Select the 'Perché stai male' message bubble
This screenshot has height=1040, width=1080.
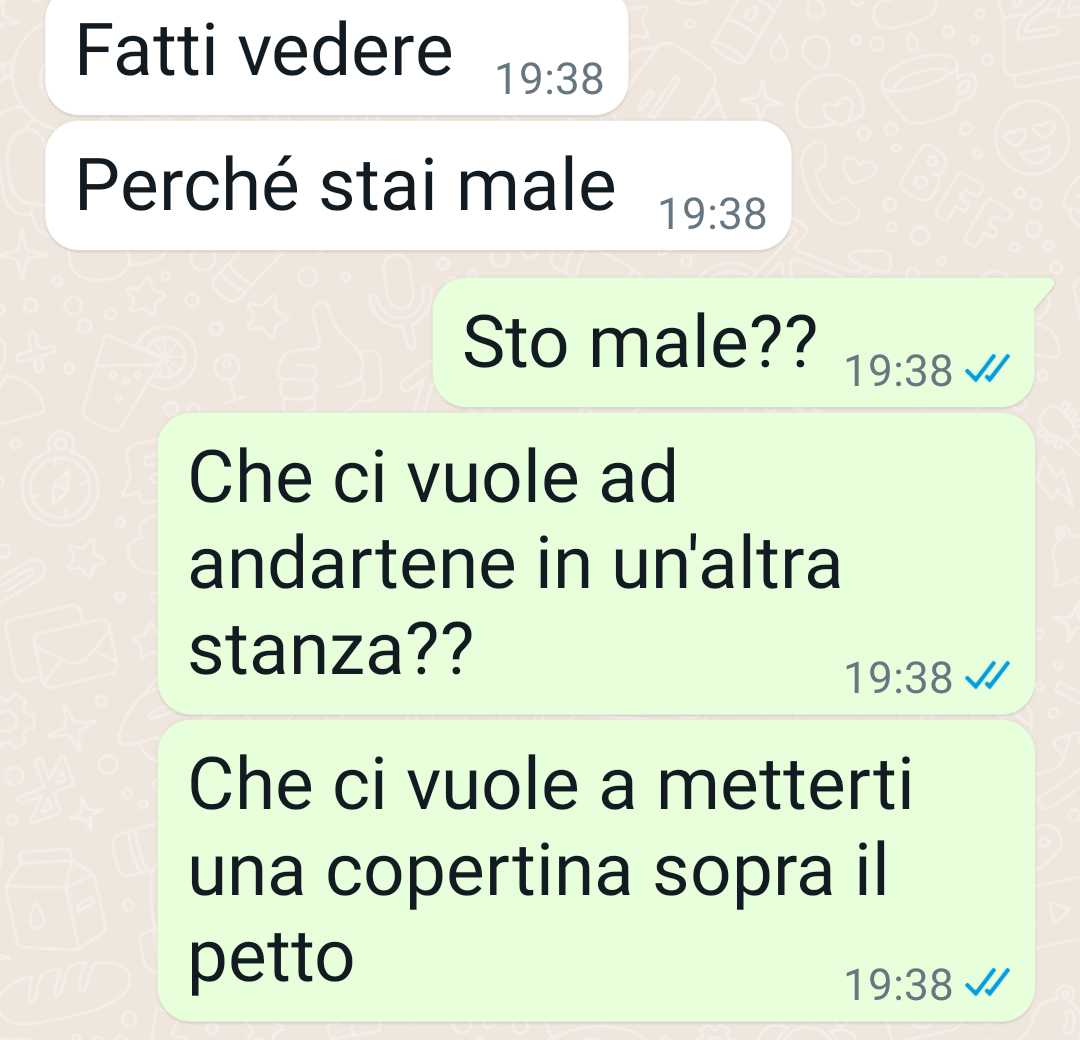(418, 186)
